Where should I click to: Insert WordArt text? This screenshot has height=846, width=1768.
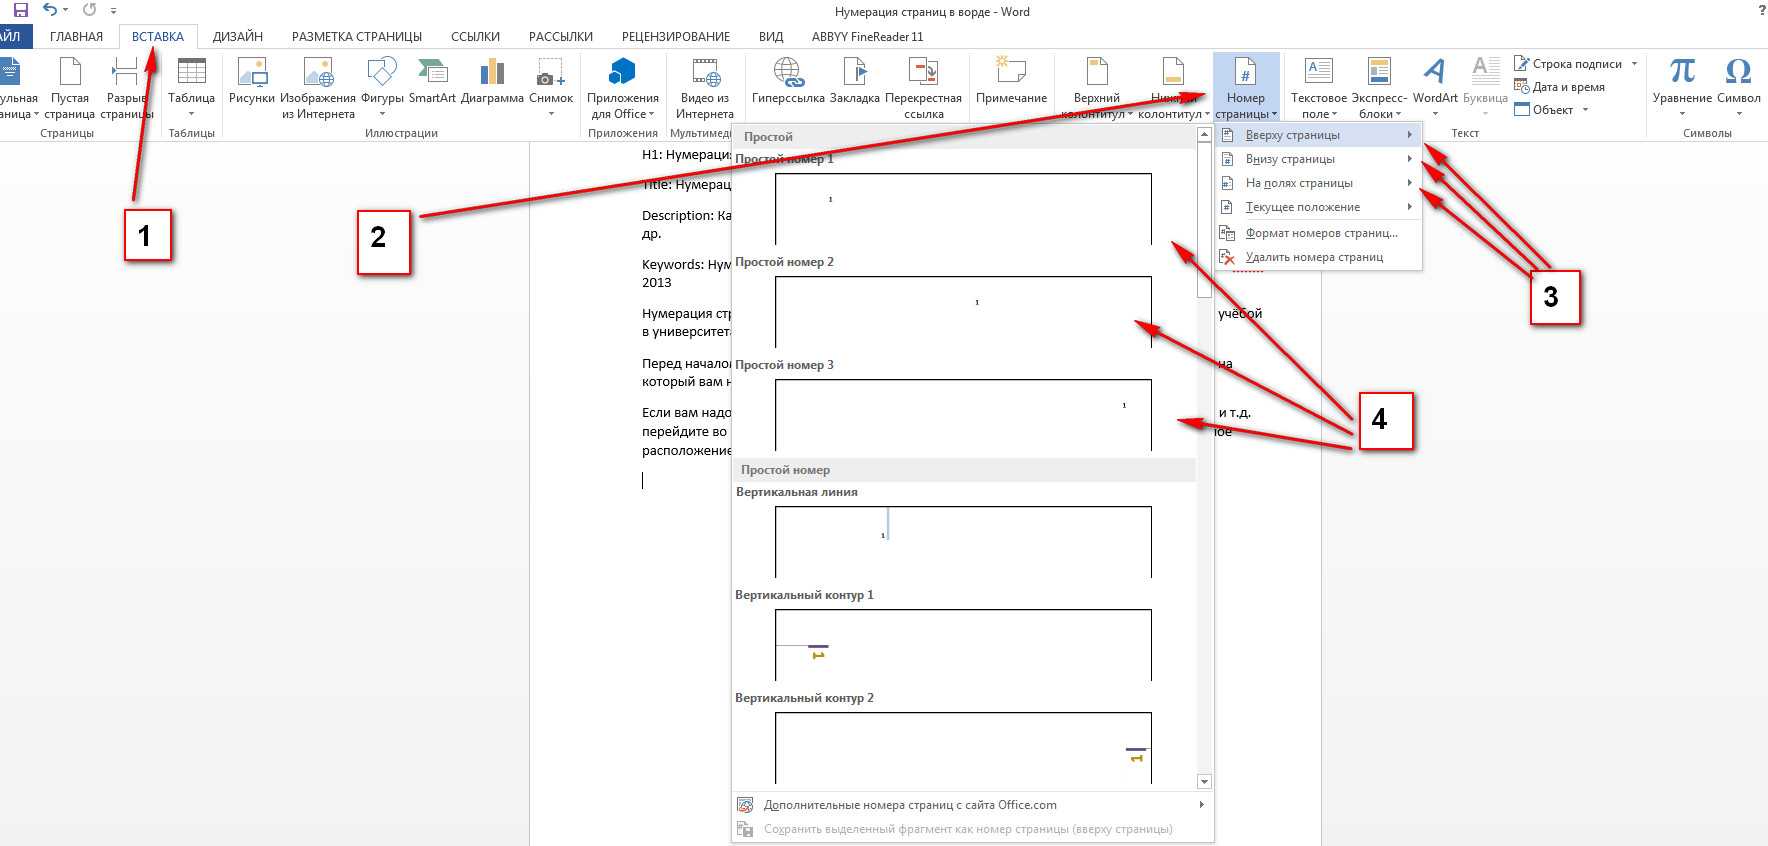(1435, 88)
